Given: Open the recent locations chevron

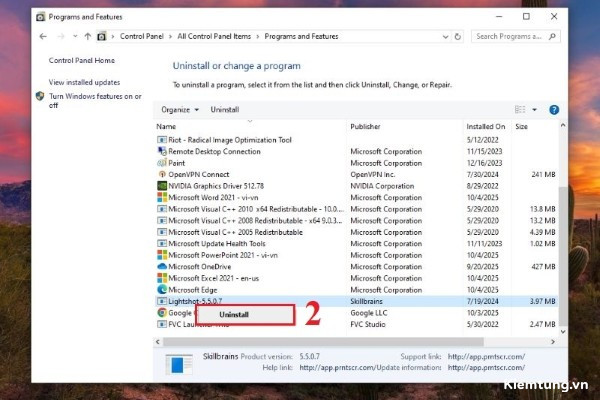Looking at the screenshot, I should point(75,36).
